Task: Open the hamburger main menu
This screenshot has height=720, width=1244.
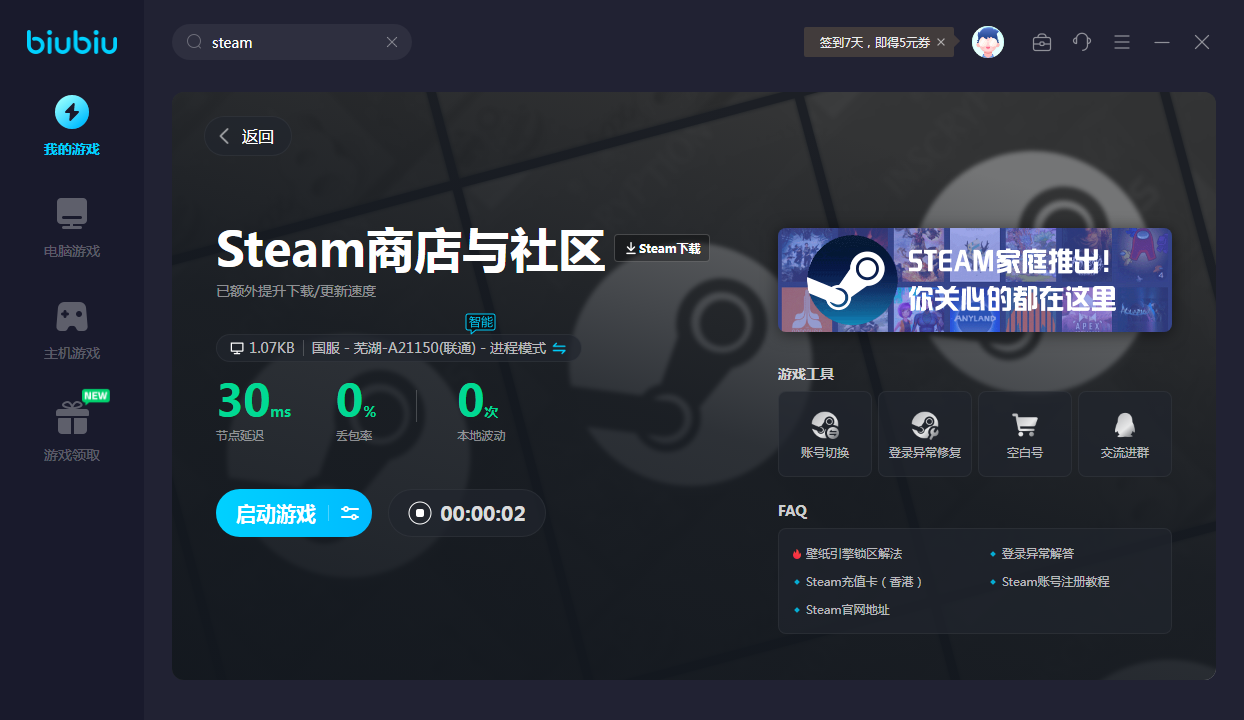Action: (1122, 42)
